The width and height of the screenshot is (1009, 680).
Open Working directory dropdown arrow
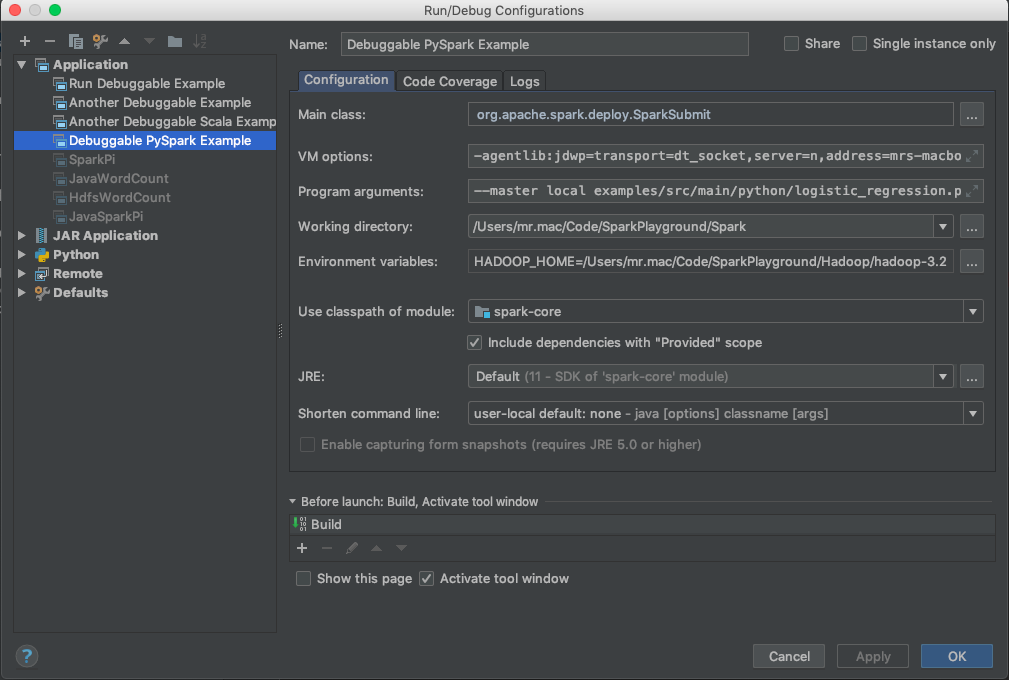point(943,226)
